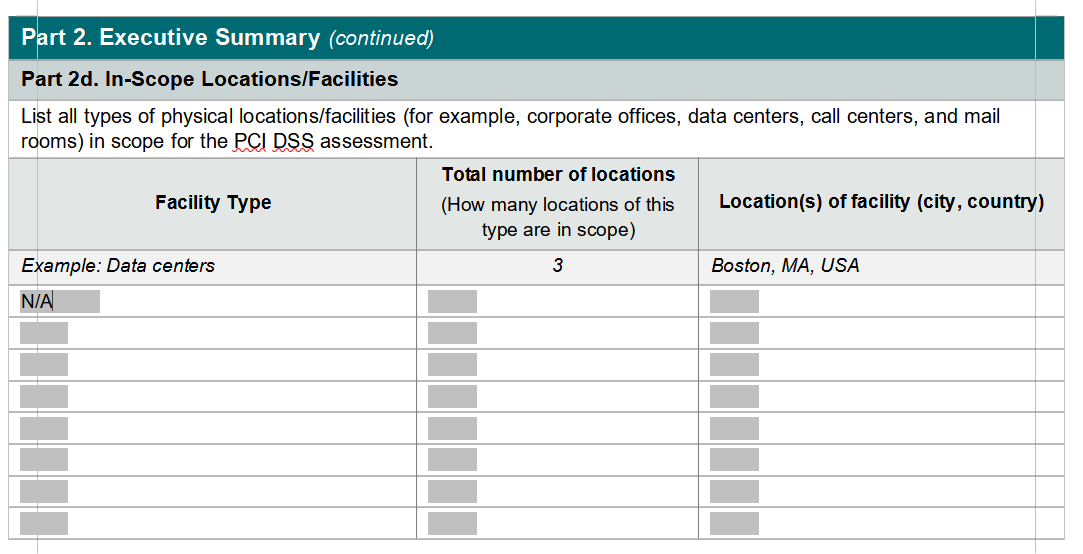The width and height of the screenshot is (1083, 554).
Task: Click the 'Part 2. Executive Summary' heading
Action: (x=170, y=38)
